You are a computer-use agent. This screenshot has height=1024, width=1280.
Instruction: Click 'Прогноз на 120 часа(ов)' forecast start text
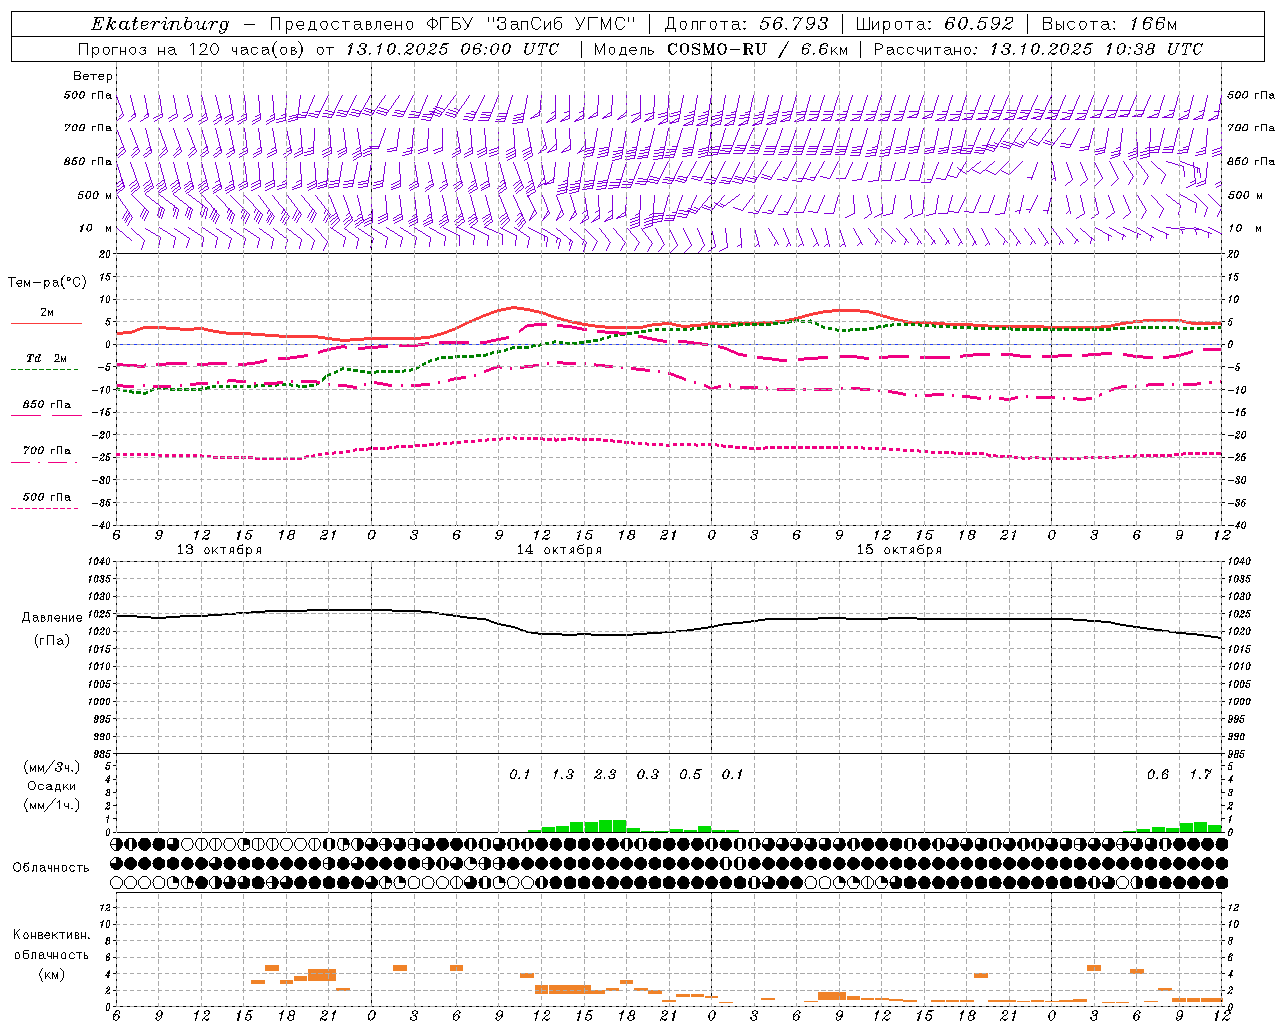192,49
